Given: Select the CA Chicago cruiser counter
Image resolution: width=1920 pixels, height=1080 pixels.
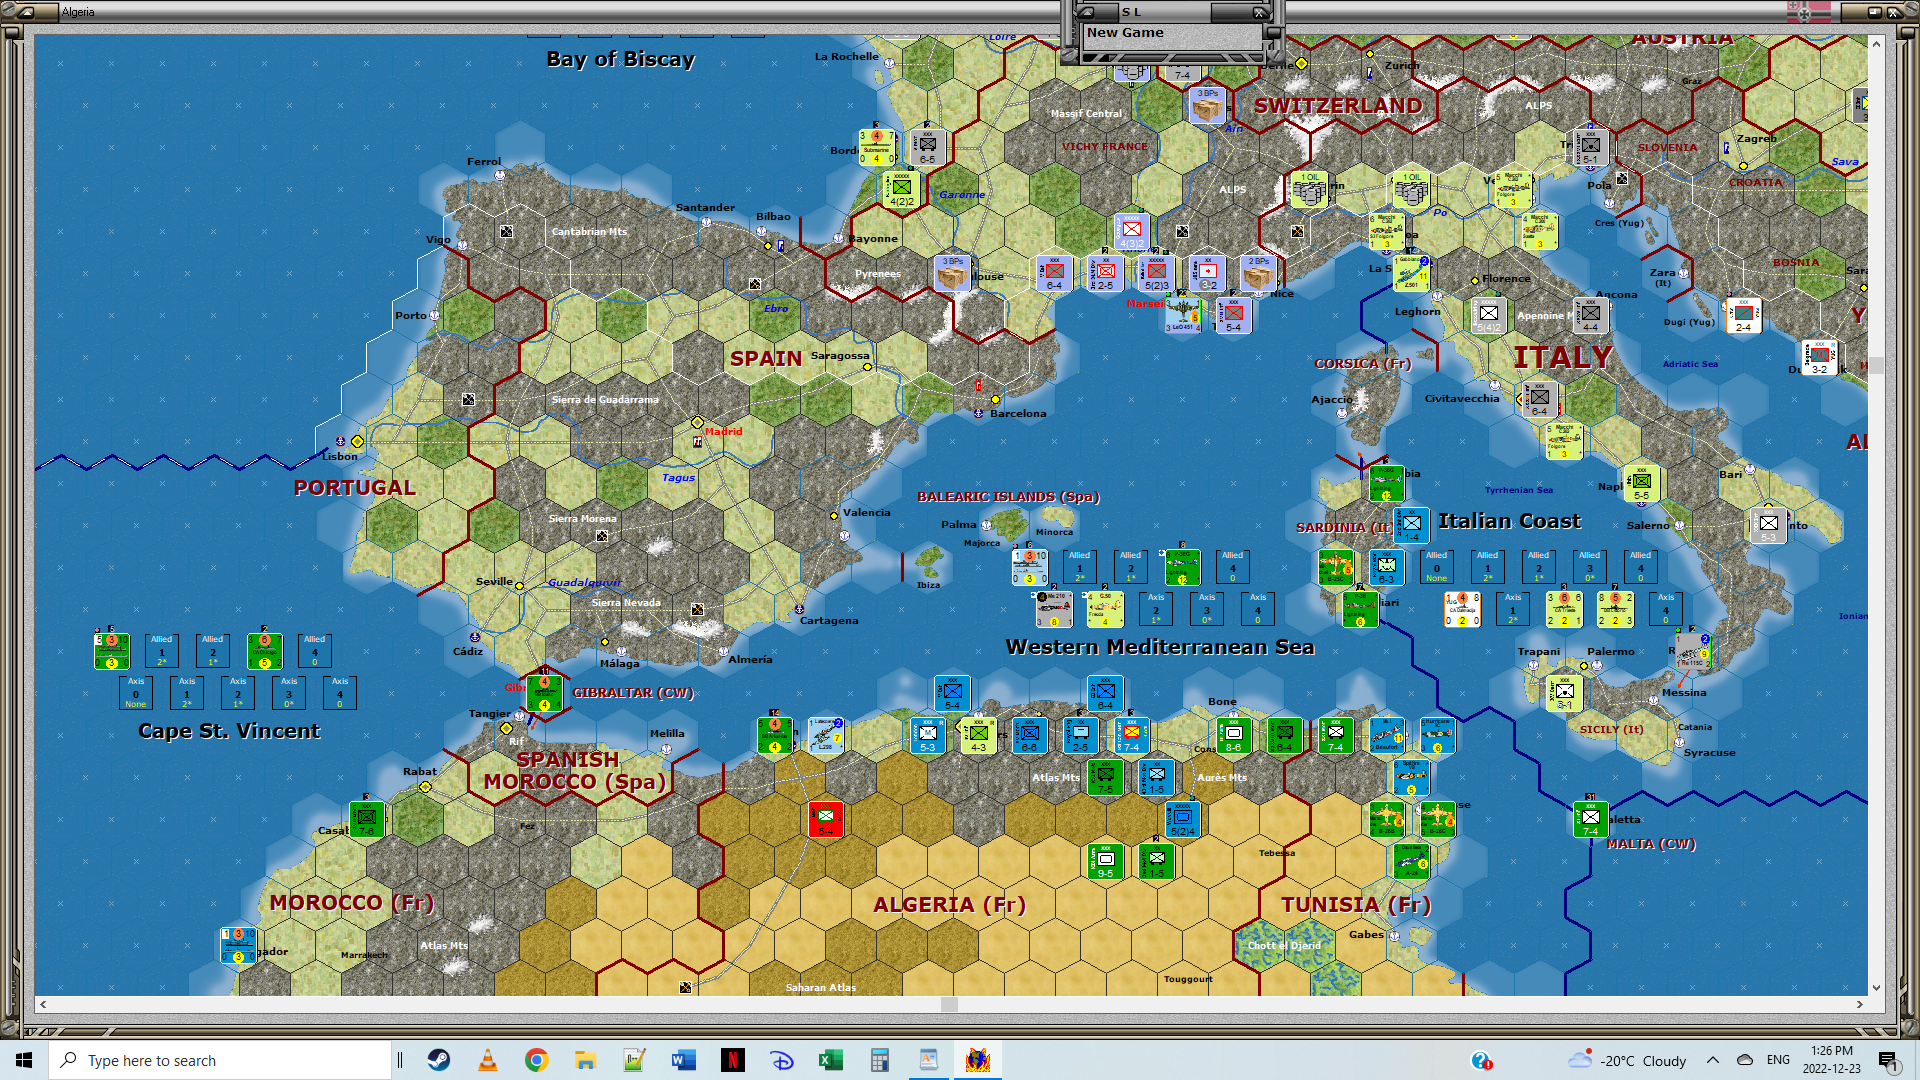Looking at the screenshot, I should click(265, 651).
